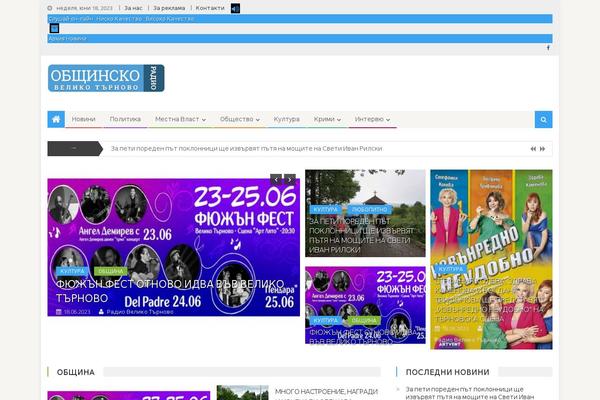This screenshot has width=600, height=400.
Task: Open the Контакти link
Action: click(210, 8)
